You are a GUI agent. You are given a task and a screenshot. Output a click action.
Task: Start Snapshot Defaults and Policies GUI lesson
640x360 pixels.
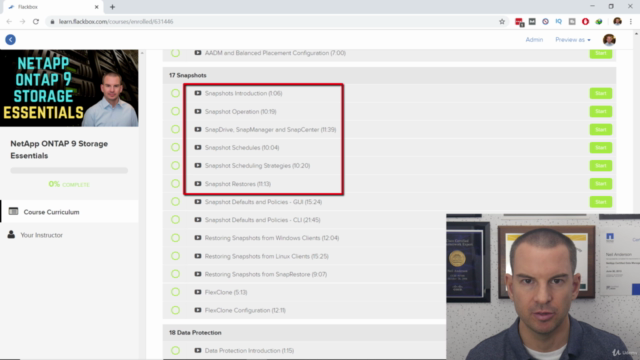click(x=600, y=202)
